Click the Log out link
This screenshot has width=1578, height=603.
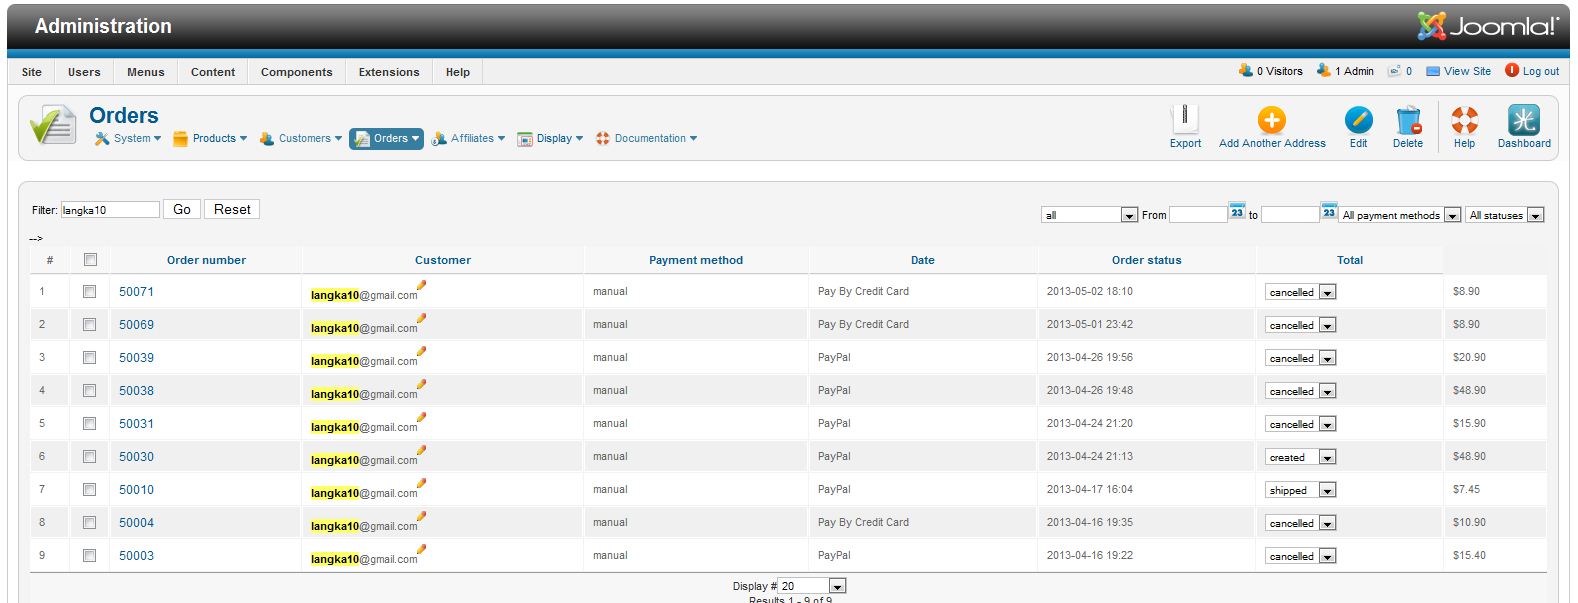click(x=1533, y=71)
